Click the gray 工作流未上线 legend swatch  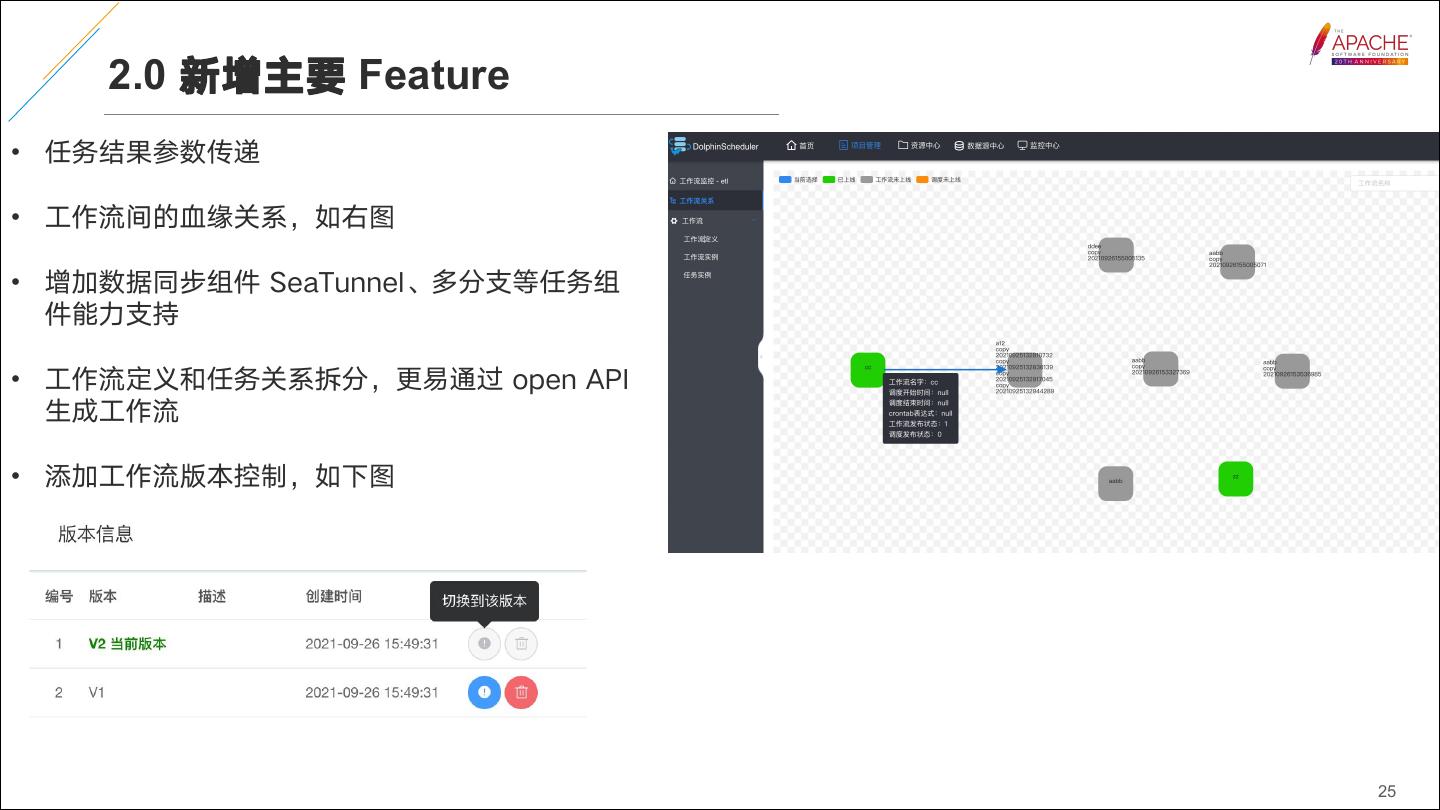point(866,180)
